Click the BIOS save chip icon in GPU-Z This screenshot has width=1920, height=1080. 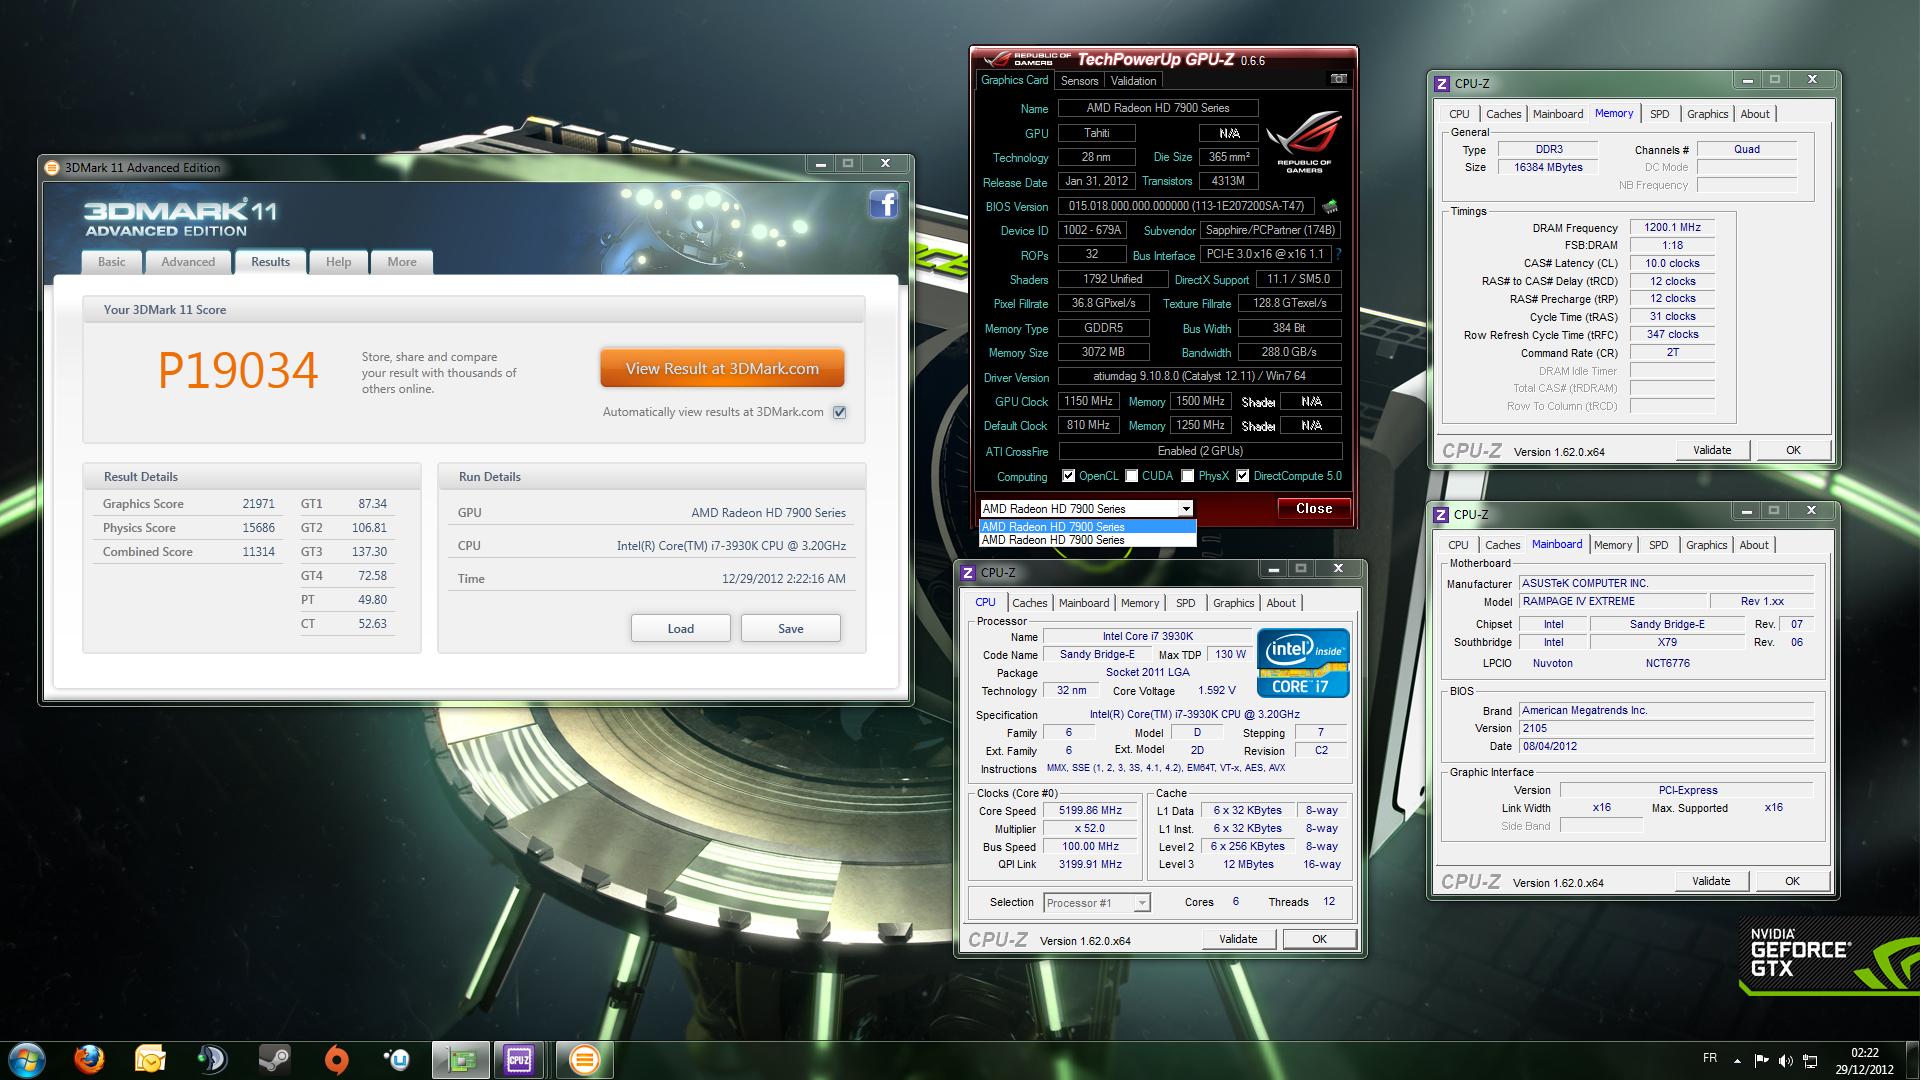coord(1330,206)
